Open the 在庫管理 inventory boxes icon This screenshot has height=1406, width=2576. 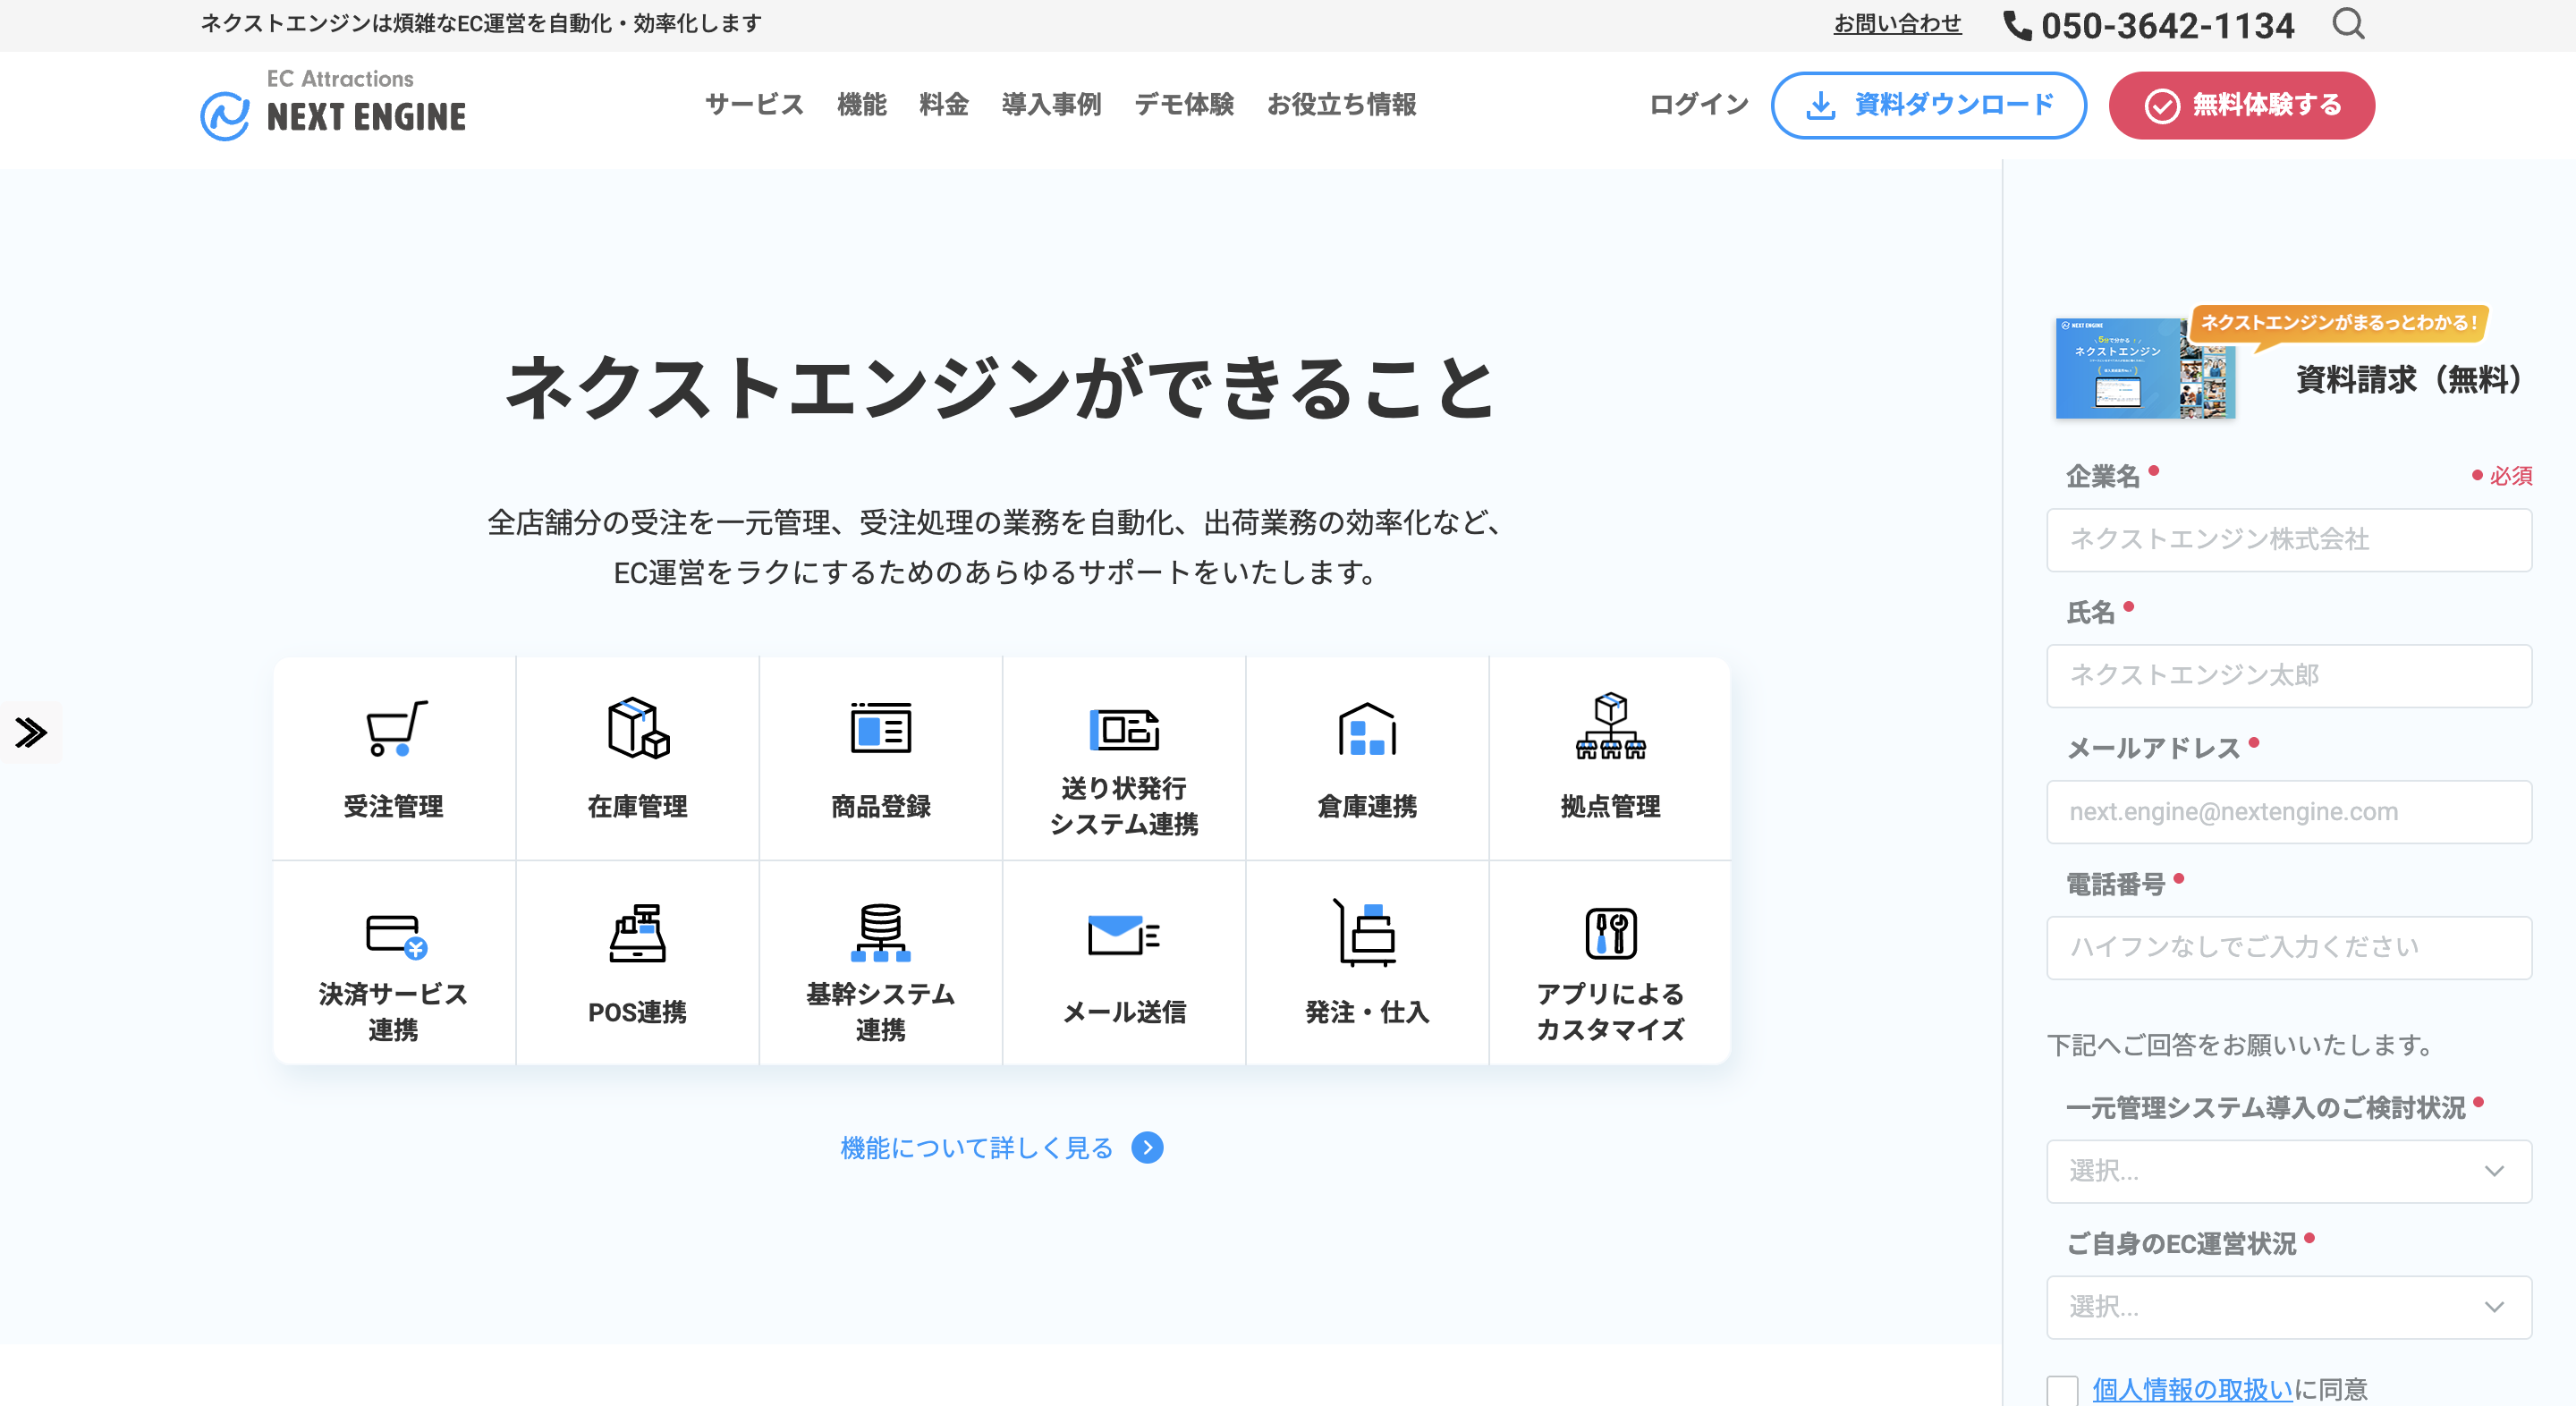(638, 728)
